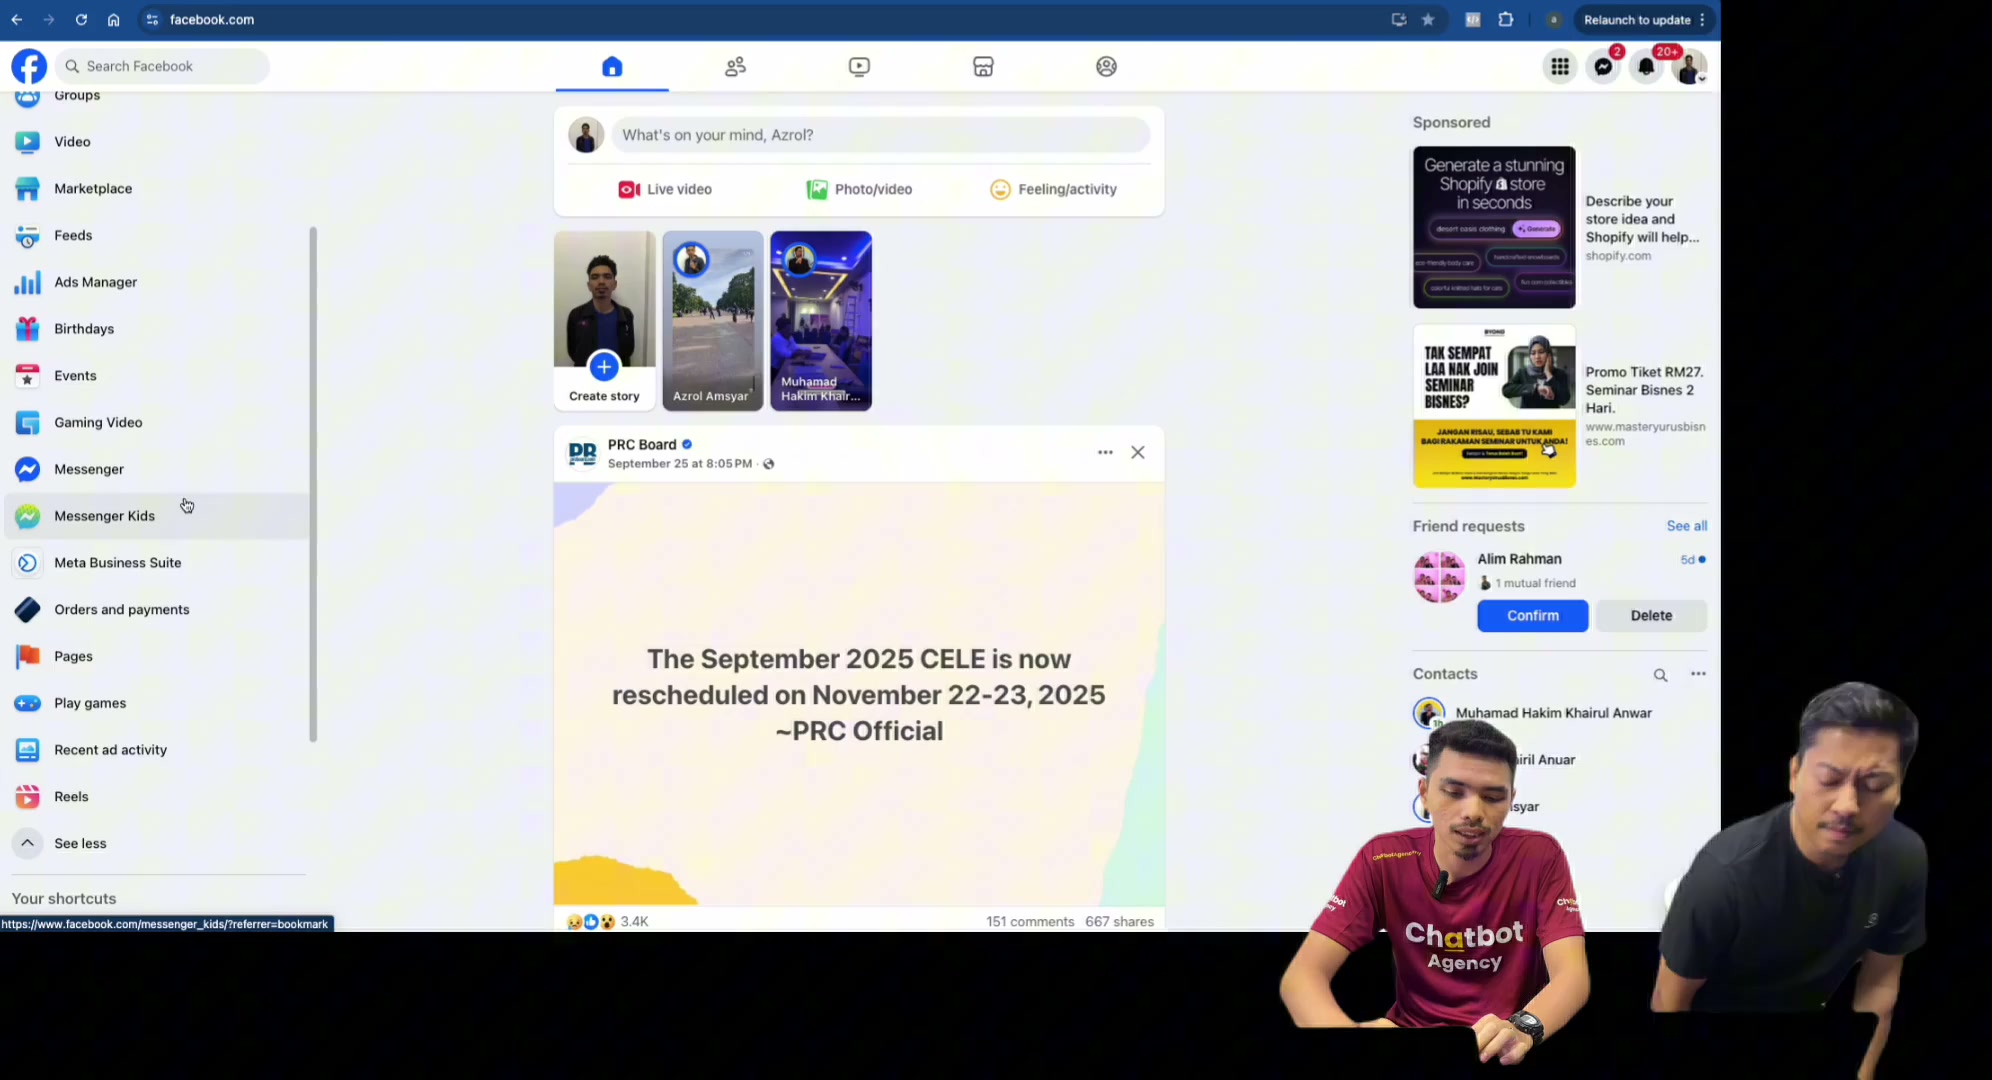
Task: Start a Live video
Action: 665,189
